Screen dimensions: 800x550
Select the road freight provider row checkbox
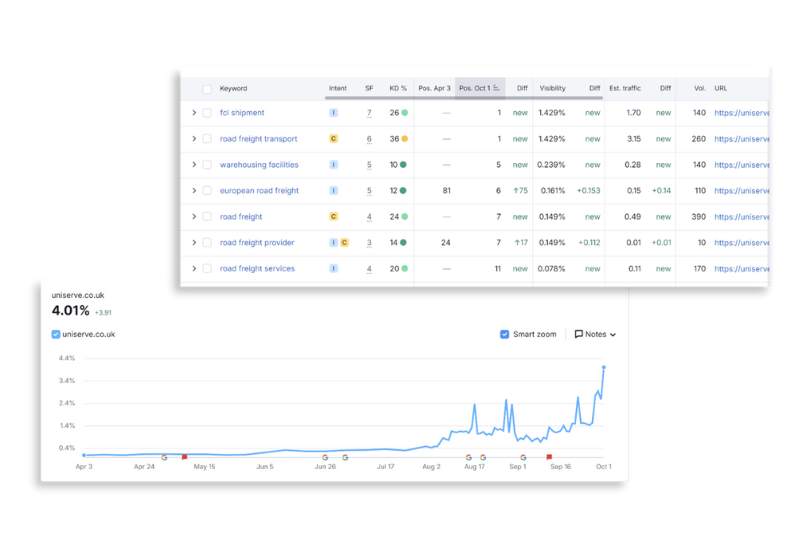pos(207,243)
